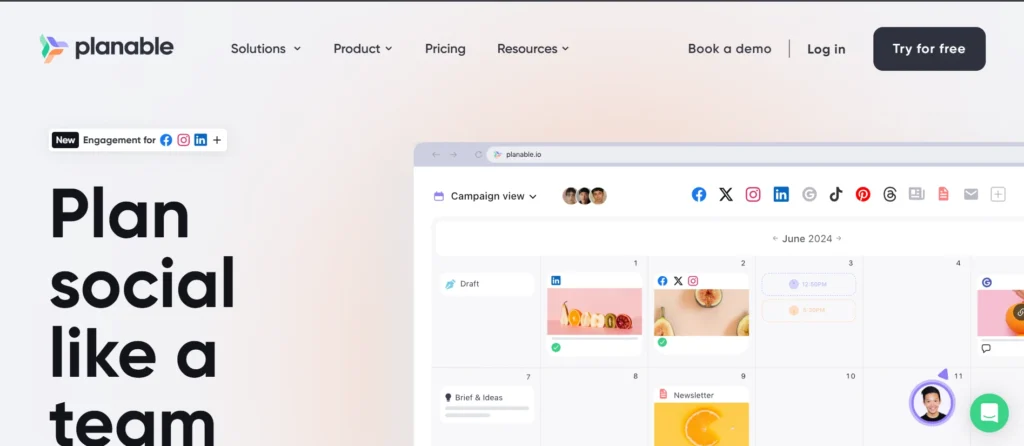
Task: Open the Campaign view dropdown
Action: coord(493,196)
